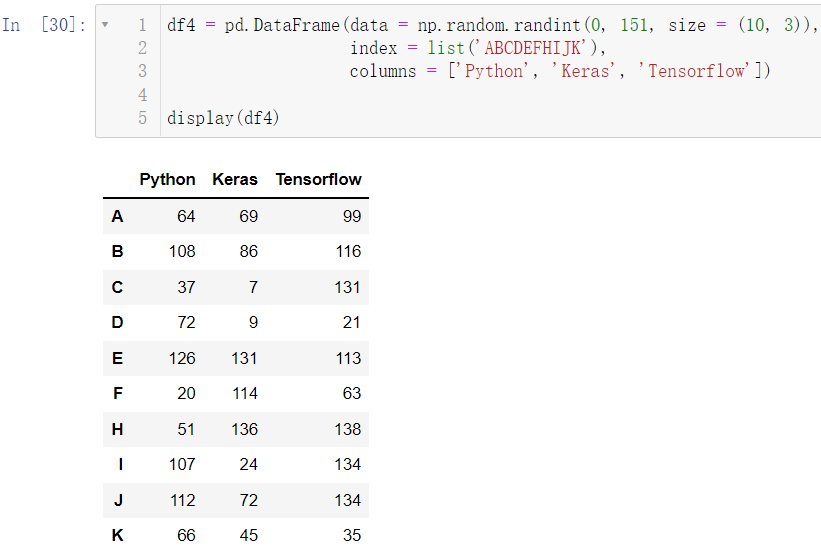Click line number 3 in the gutter
821x551 pixels.
coord(142,71)
